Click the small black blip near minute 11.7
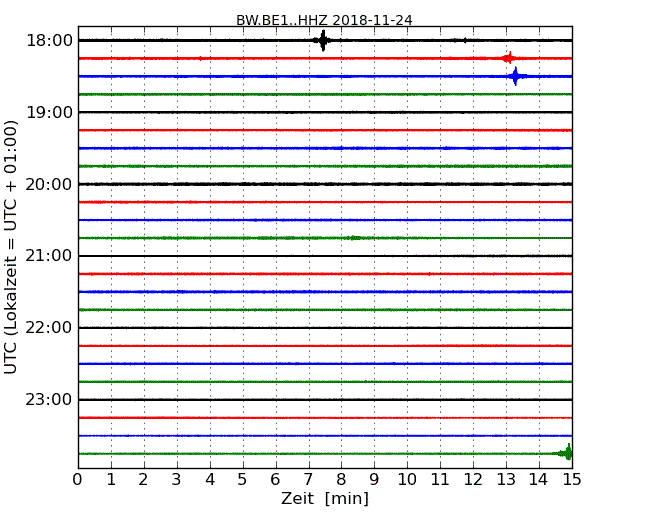The height and width of the screenshot is (520, 650). [x=465, y=40]
